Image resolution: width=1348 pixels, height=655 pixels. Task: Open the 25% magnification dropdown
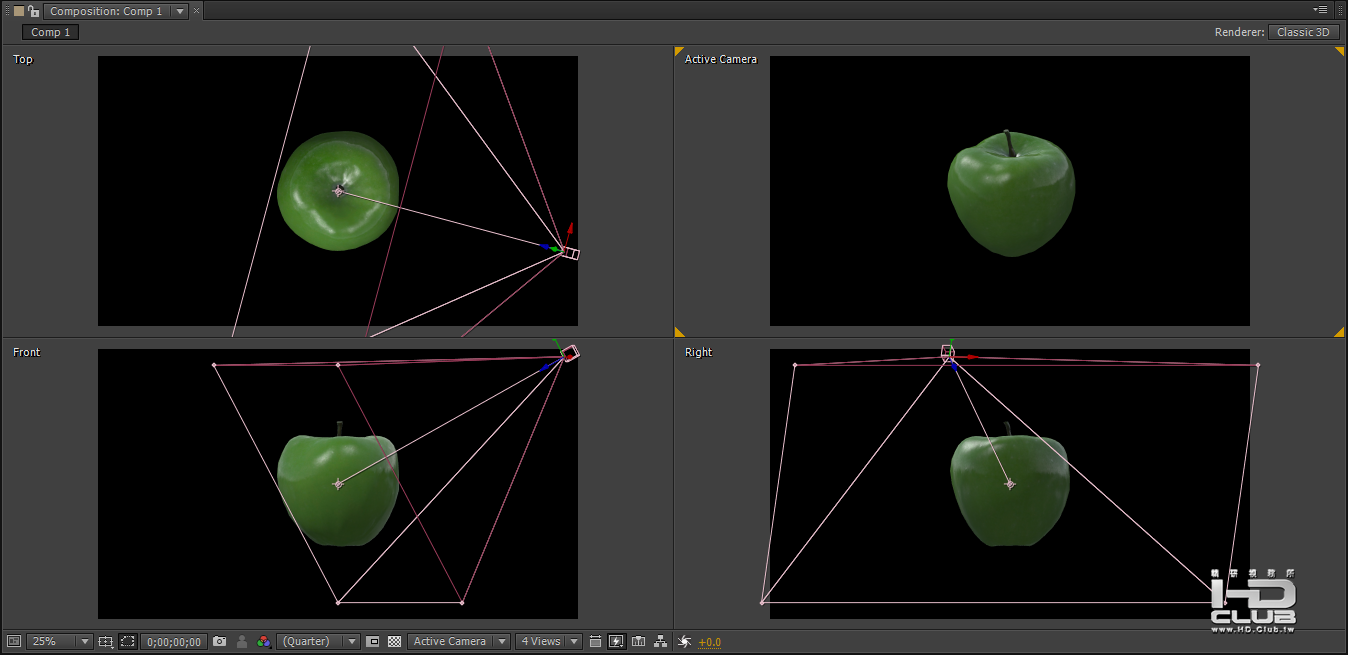pos(60,641)
